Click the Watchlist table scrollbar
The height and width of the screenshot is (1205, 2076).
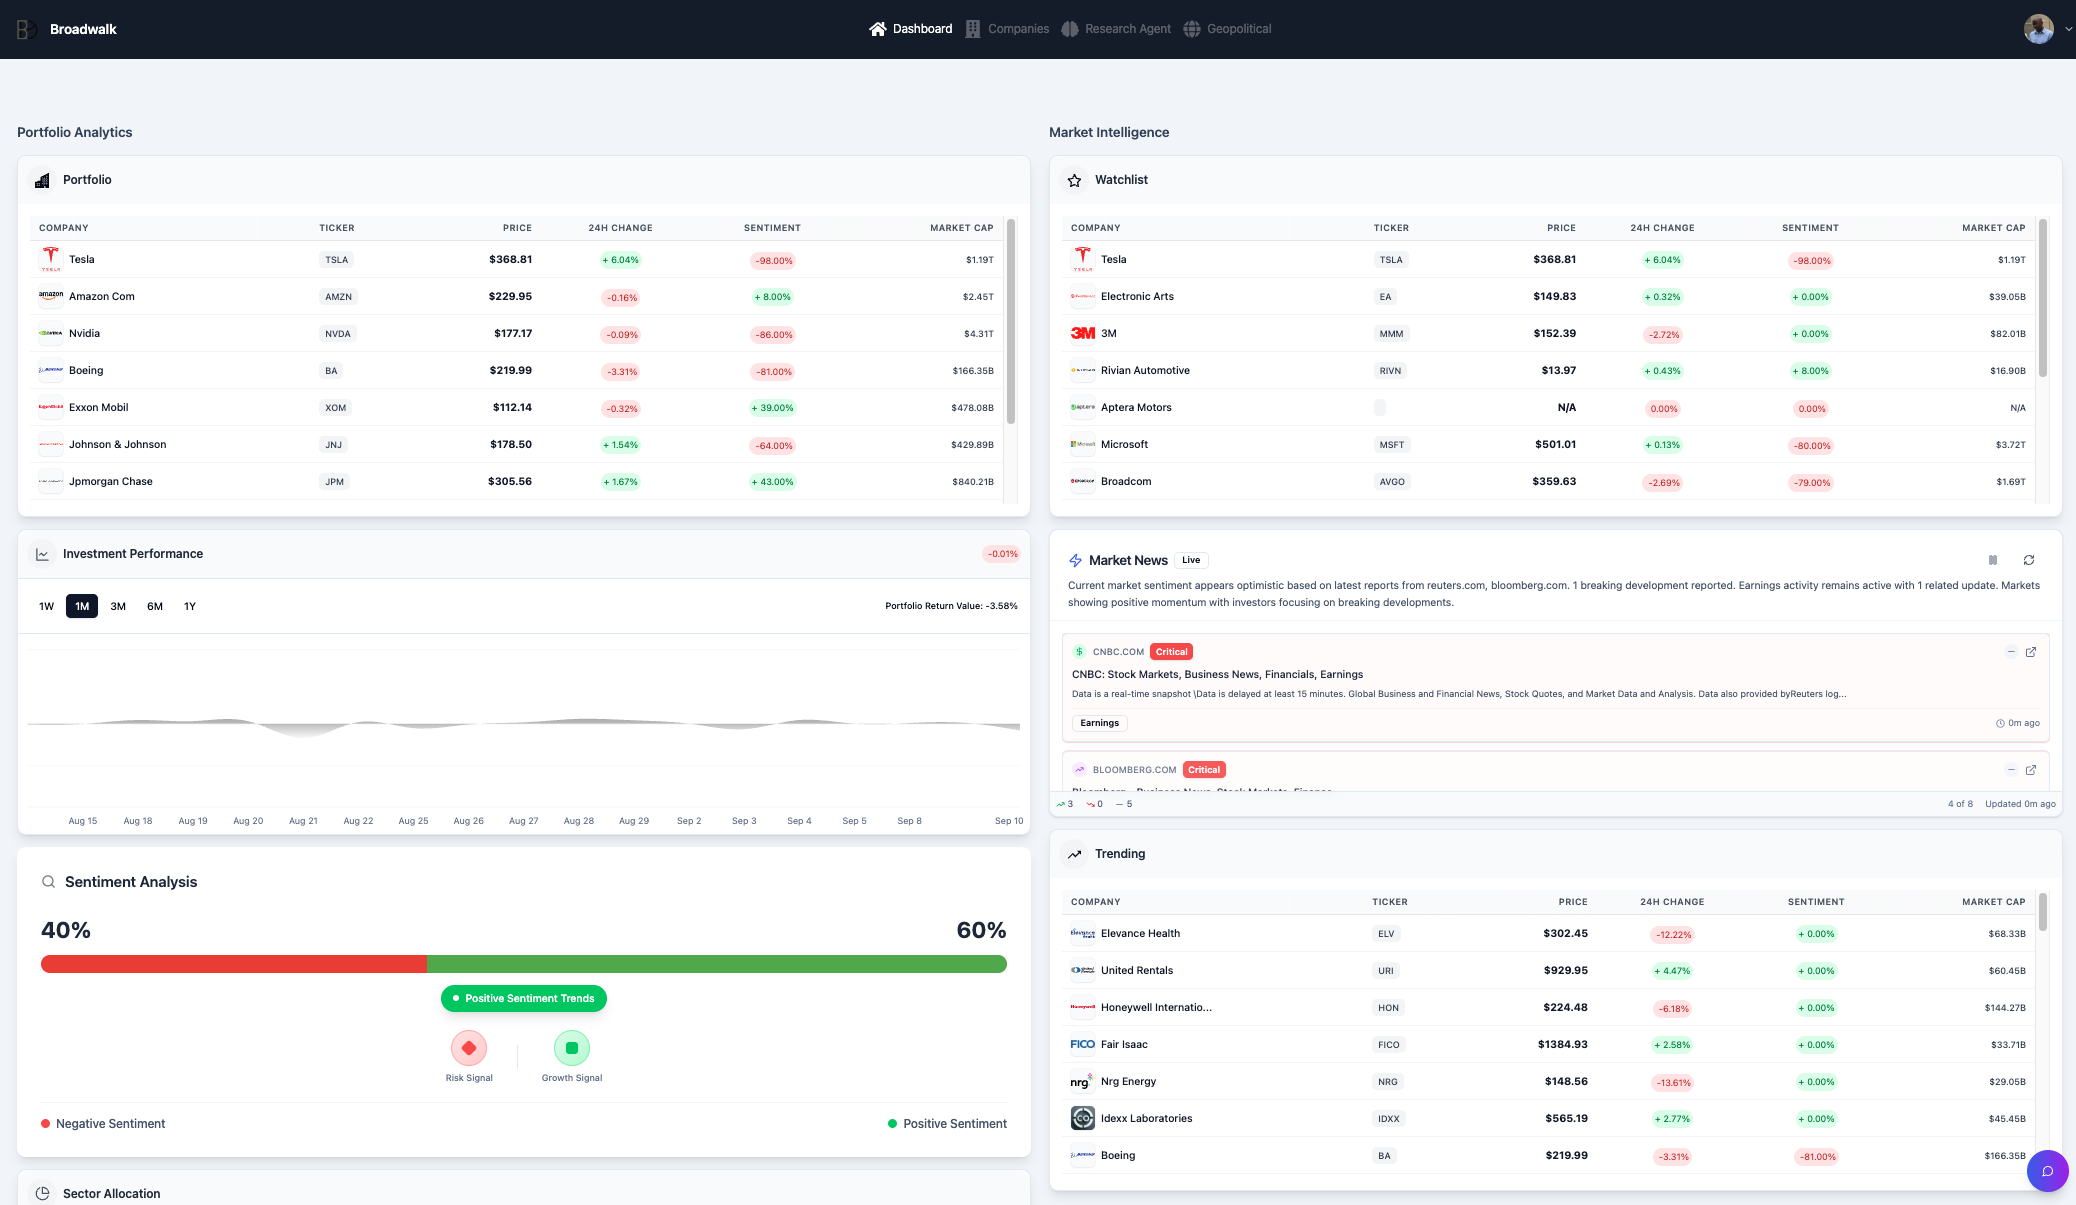[2043, 298]
